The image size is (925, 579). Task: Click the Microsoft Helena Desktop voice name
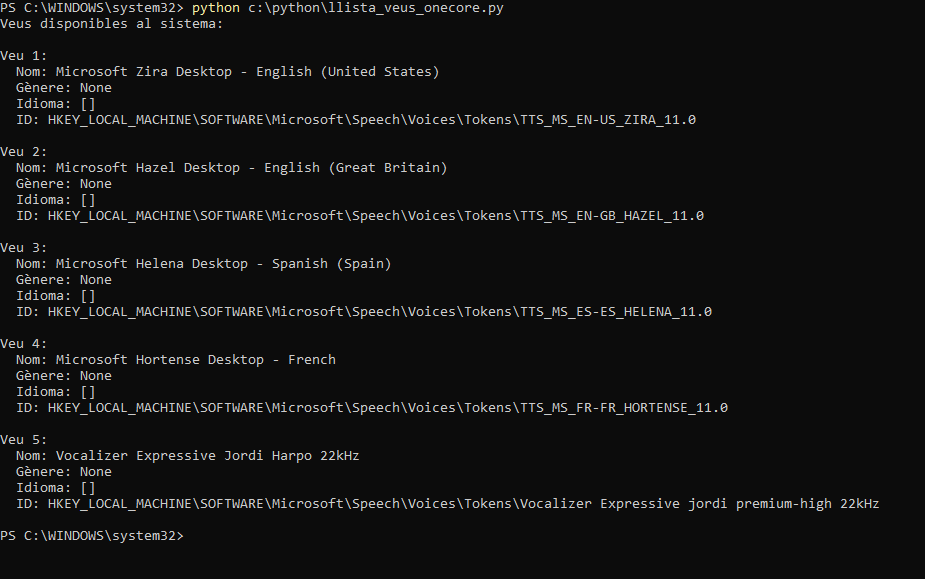[x=223, y=264]
